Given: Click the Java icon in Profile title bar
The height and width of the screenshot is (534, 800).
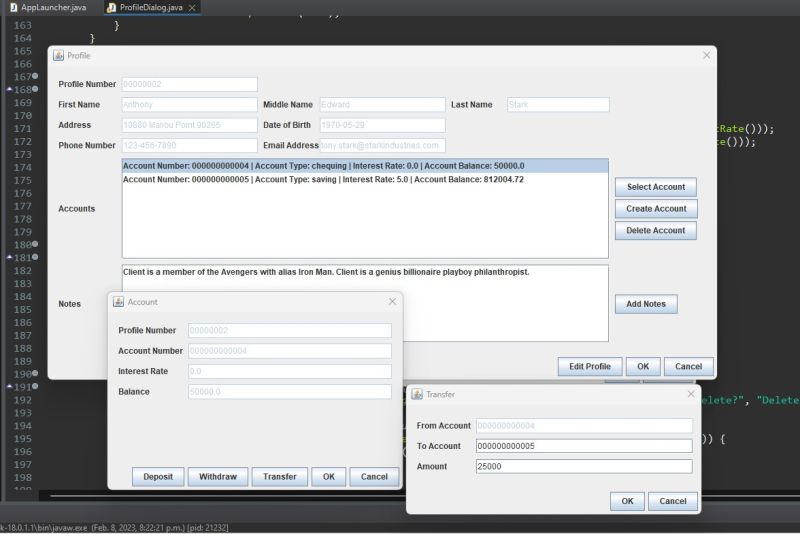Looking at the screenshot, I should coord(59,56).
